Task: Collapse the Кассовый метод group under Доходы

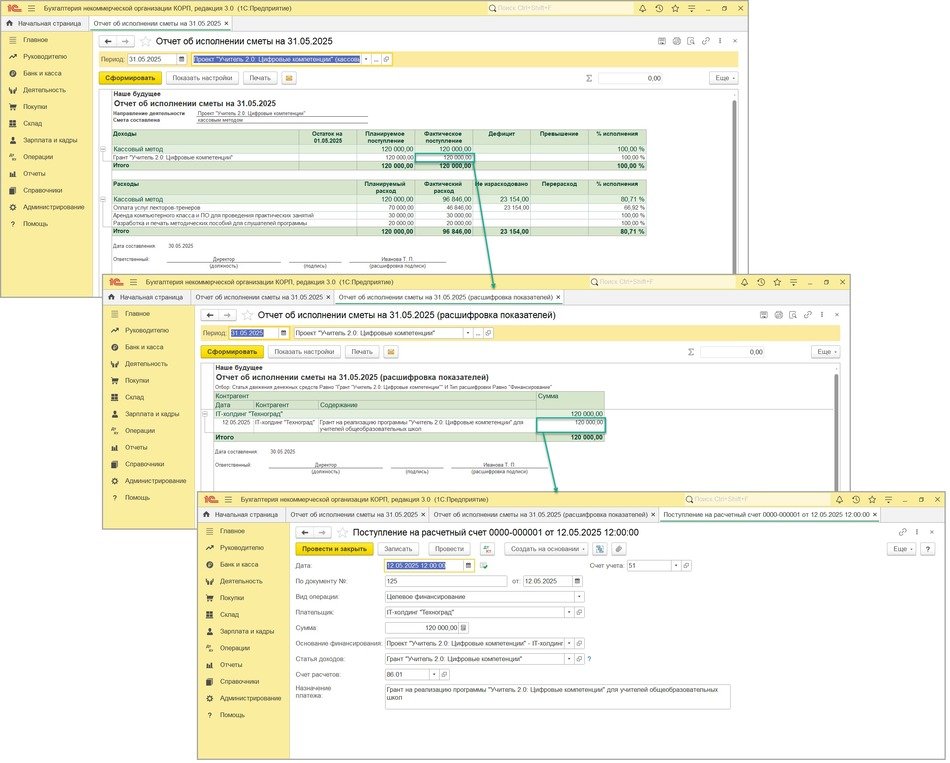Action: (104, 150)
